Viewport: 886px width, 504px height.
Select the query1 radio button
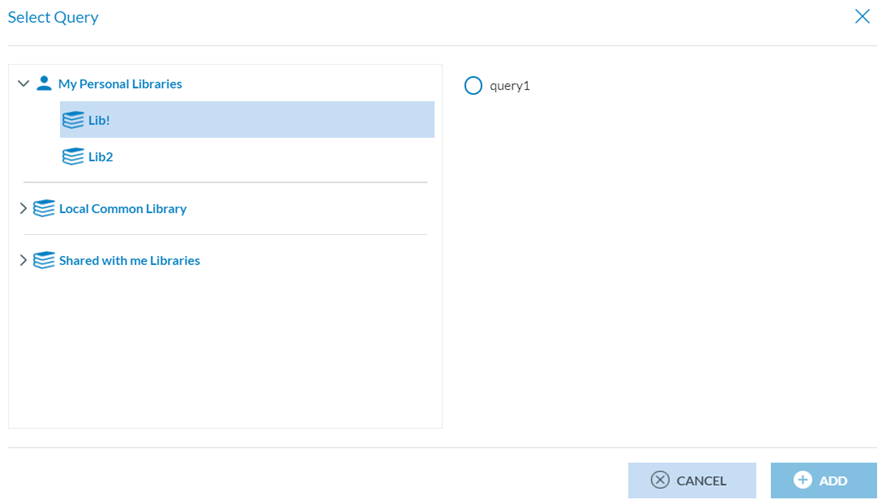pos(474,86)
